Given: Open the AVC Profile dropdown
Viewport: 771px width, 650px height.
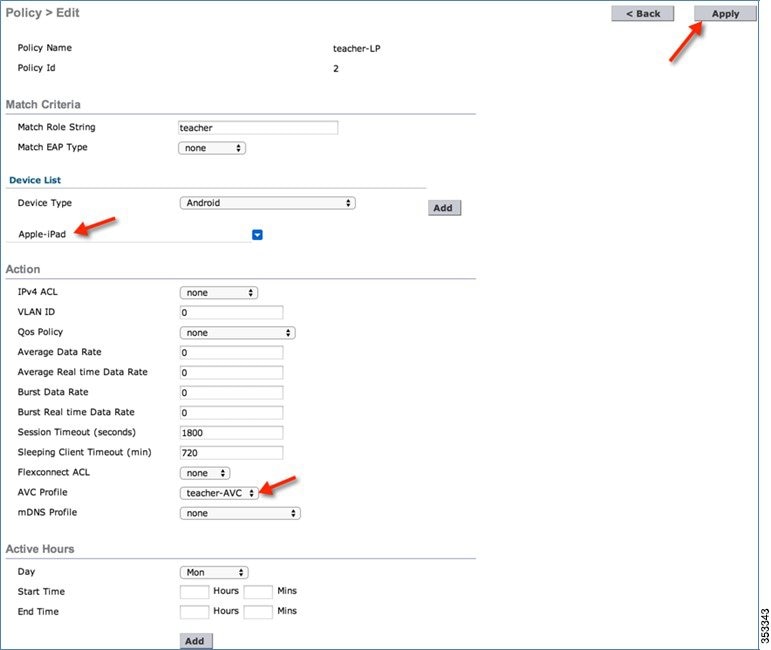Looking at the screenshot, I should point(219,493).
